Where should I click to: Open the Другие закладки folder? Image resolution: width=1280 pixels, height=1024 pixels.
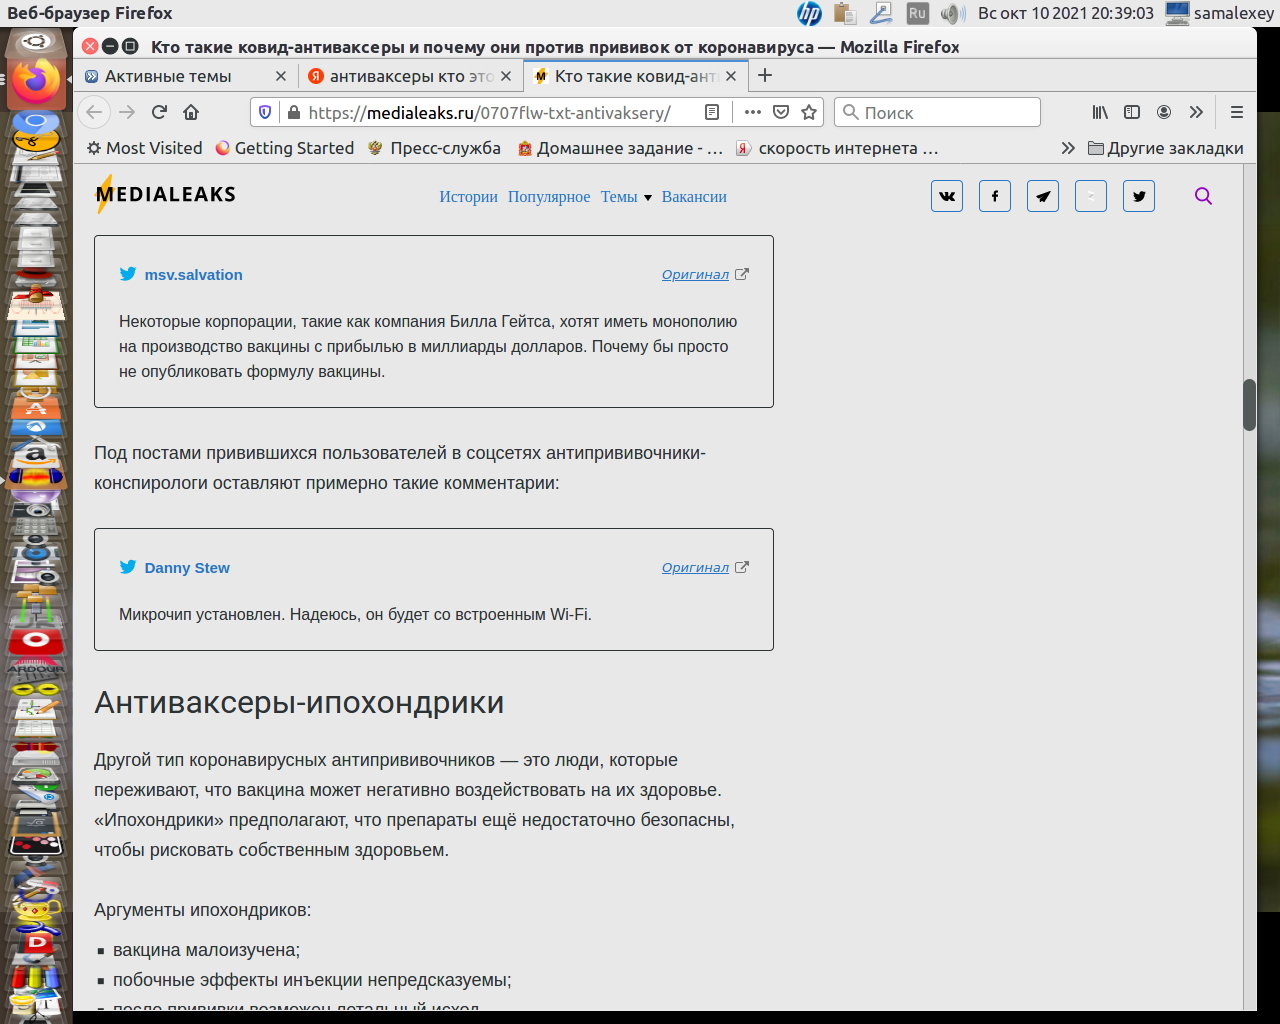coord(1166,148)
